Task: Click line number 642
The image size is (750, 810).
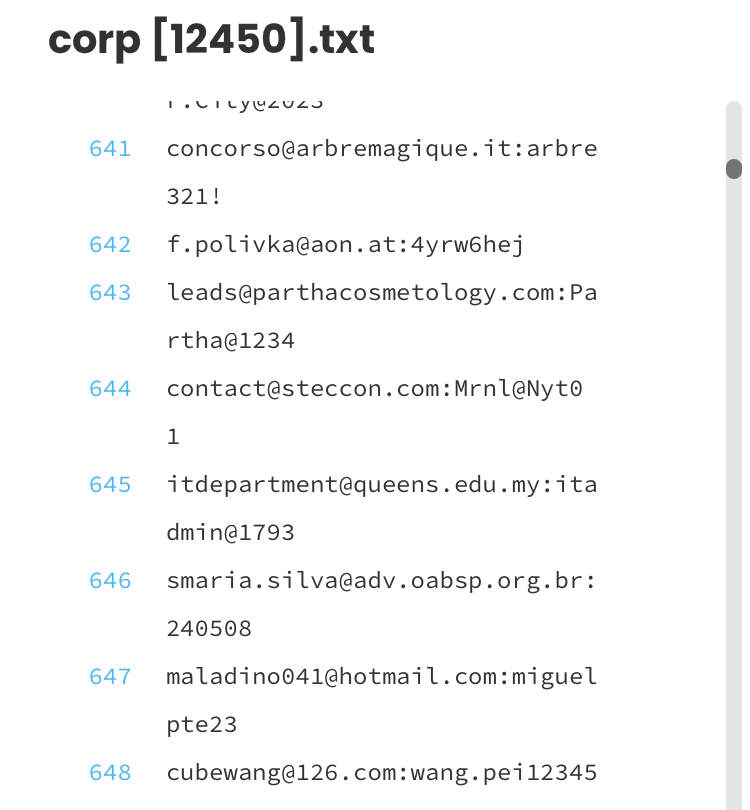Action: point(110,245)
